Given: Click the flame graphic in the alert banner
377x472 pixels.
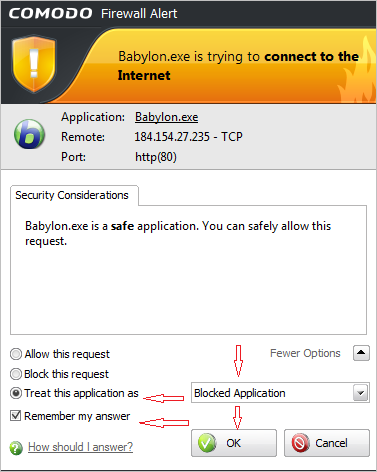Looking at the screenshot, I should (x=357, y=73).
